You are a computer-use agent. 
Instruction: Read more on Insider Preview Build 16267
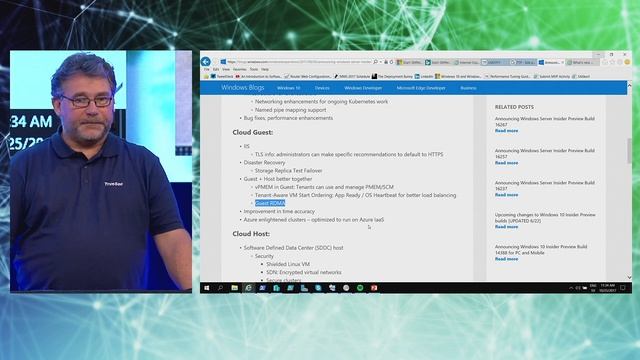click(506, 131)
